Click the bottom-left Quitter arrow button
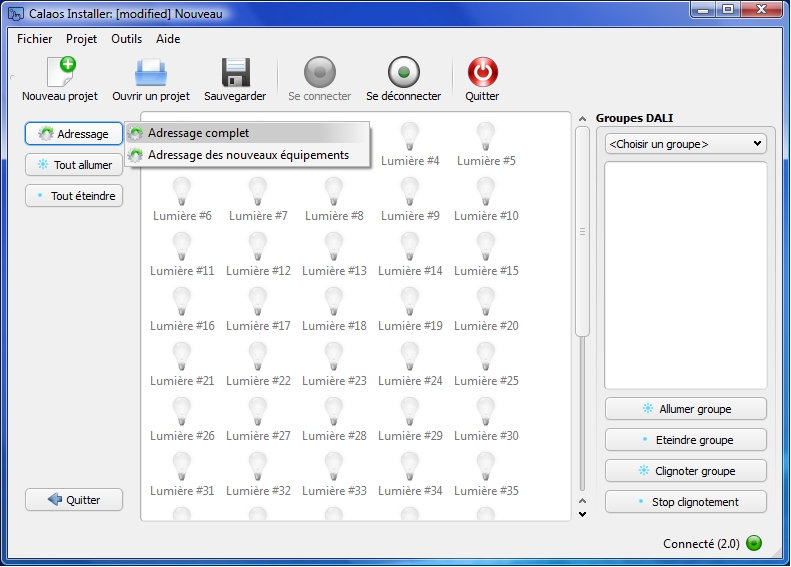Screen dimensions: 791x567 (74, 500)
